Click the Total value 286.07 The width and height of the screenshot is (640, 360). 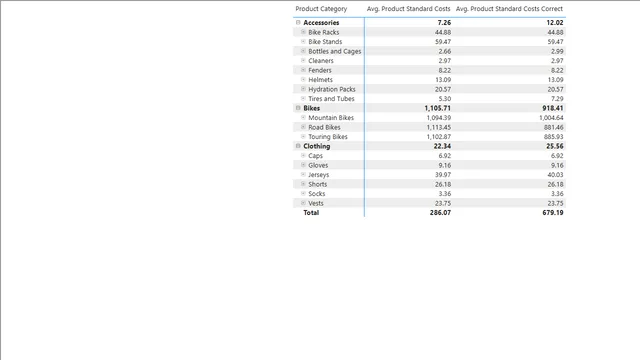pos(440,213)
